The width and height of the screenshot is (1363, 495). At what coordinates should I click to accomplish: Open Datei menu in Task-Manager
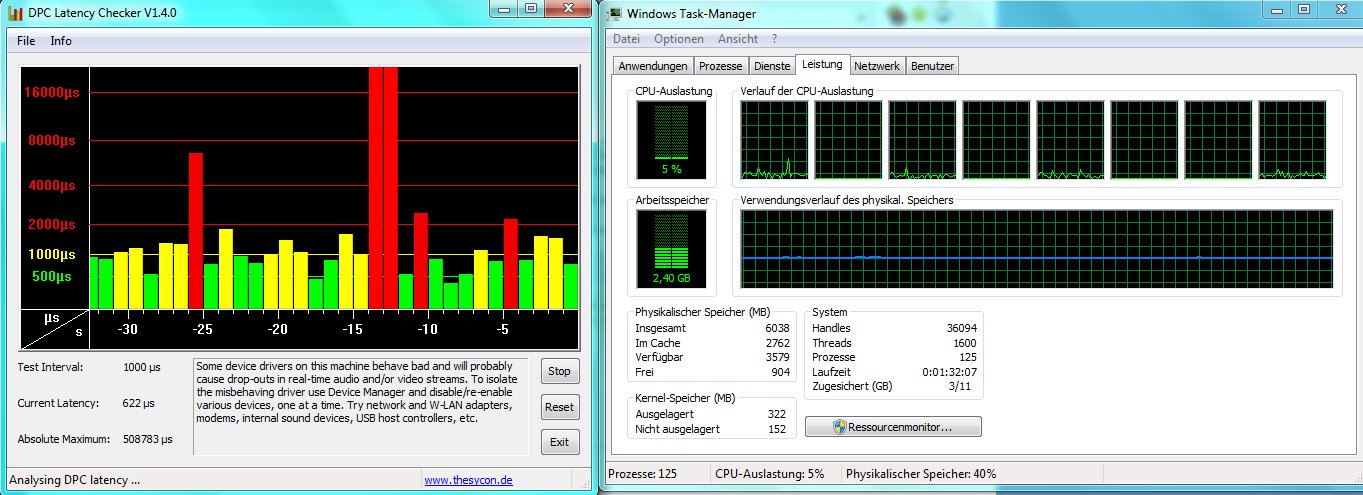[x=626, y=39]
